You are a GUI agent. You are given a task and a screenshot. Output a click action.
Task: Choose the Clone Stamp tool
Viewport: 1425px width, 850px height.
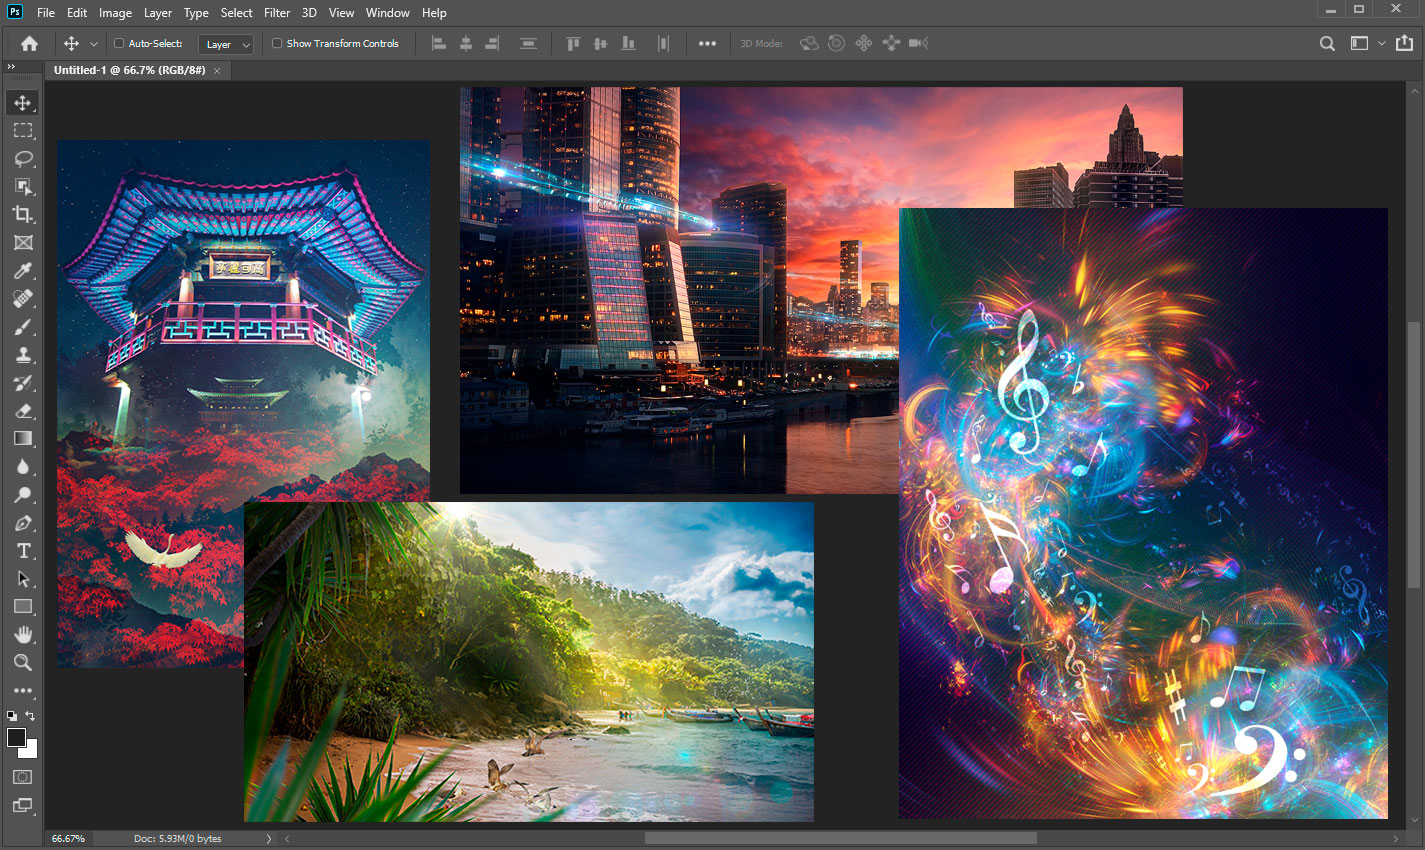(23, 355)
